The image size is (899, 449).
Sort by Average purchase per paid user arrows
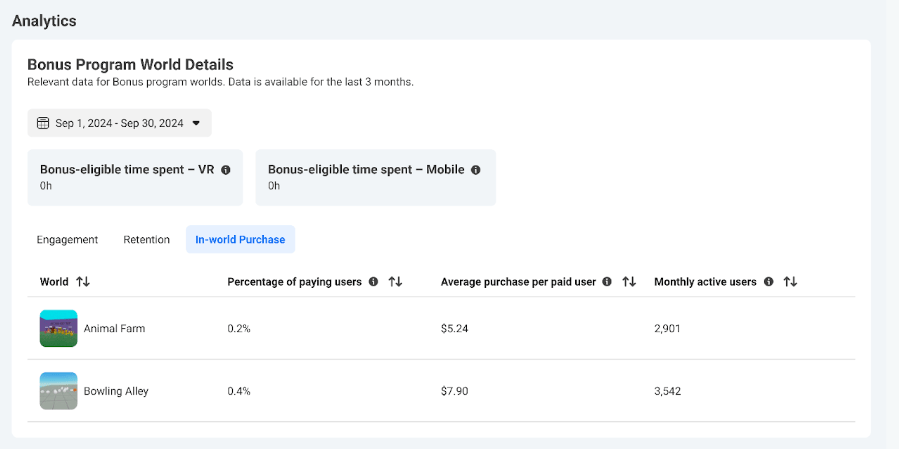629,282
